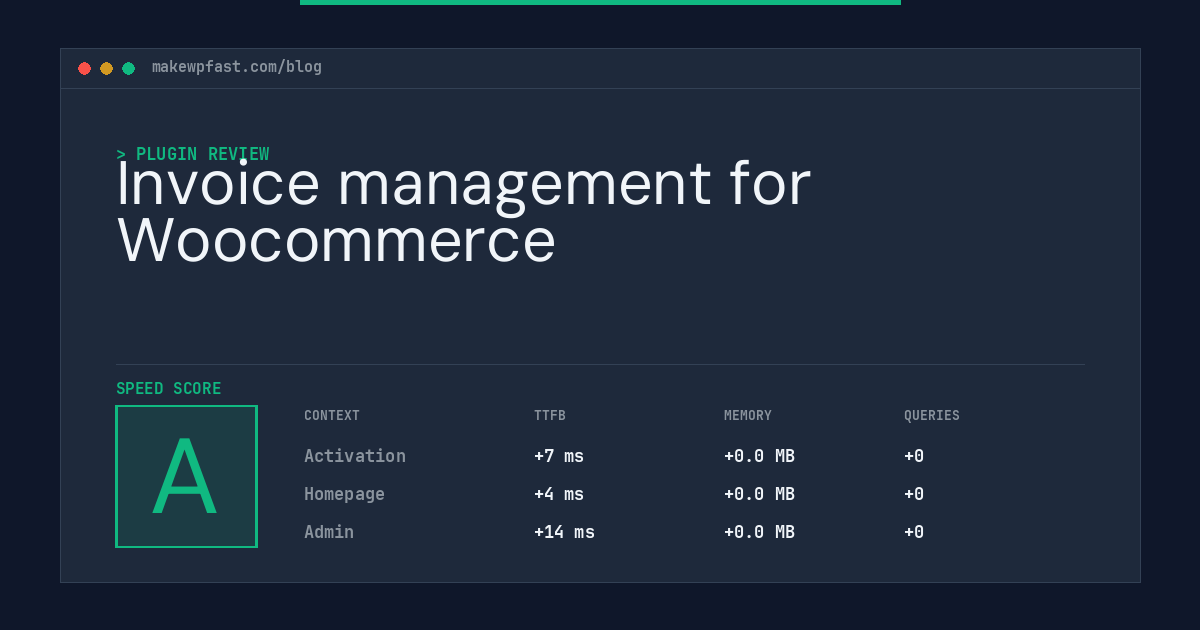Click the 'Invoice management for Woocommerce' title
The image size is (1200, 630).
click(464, 212)
